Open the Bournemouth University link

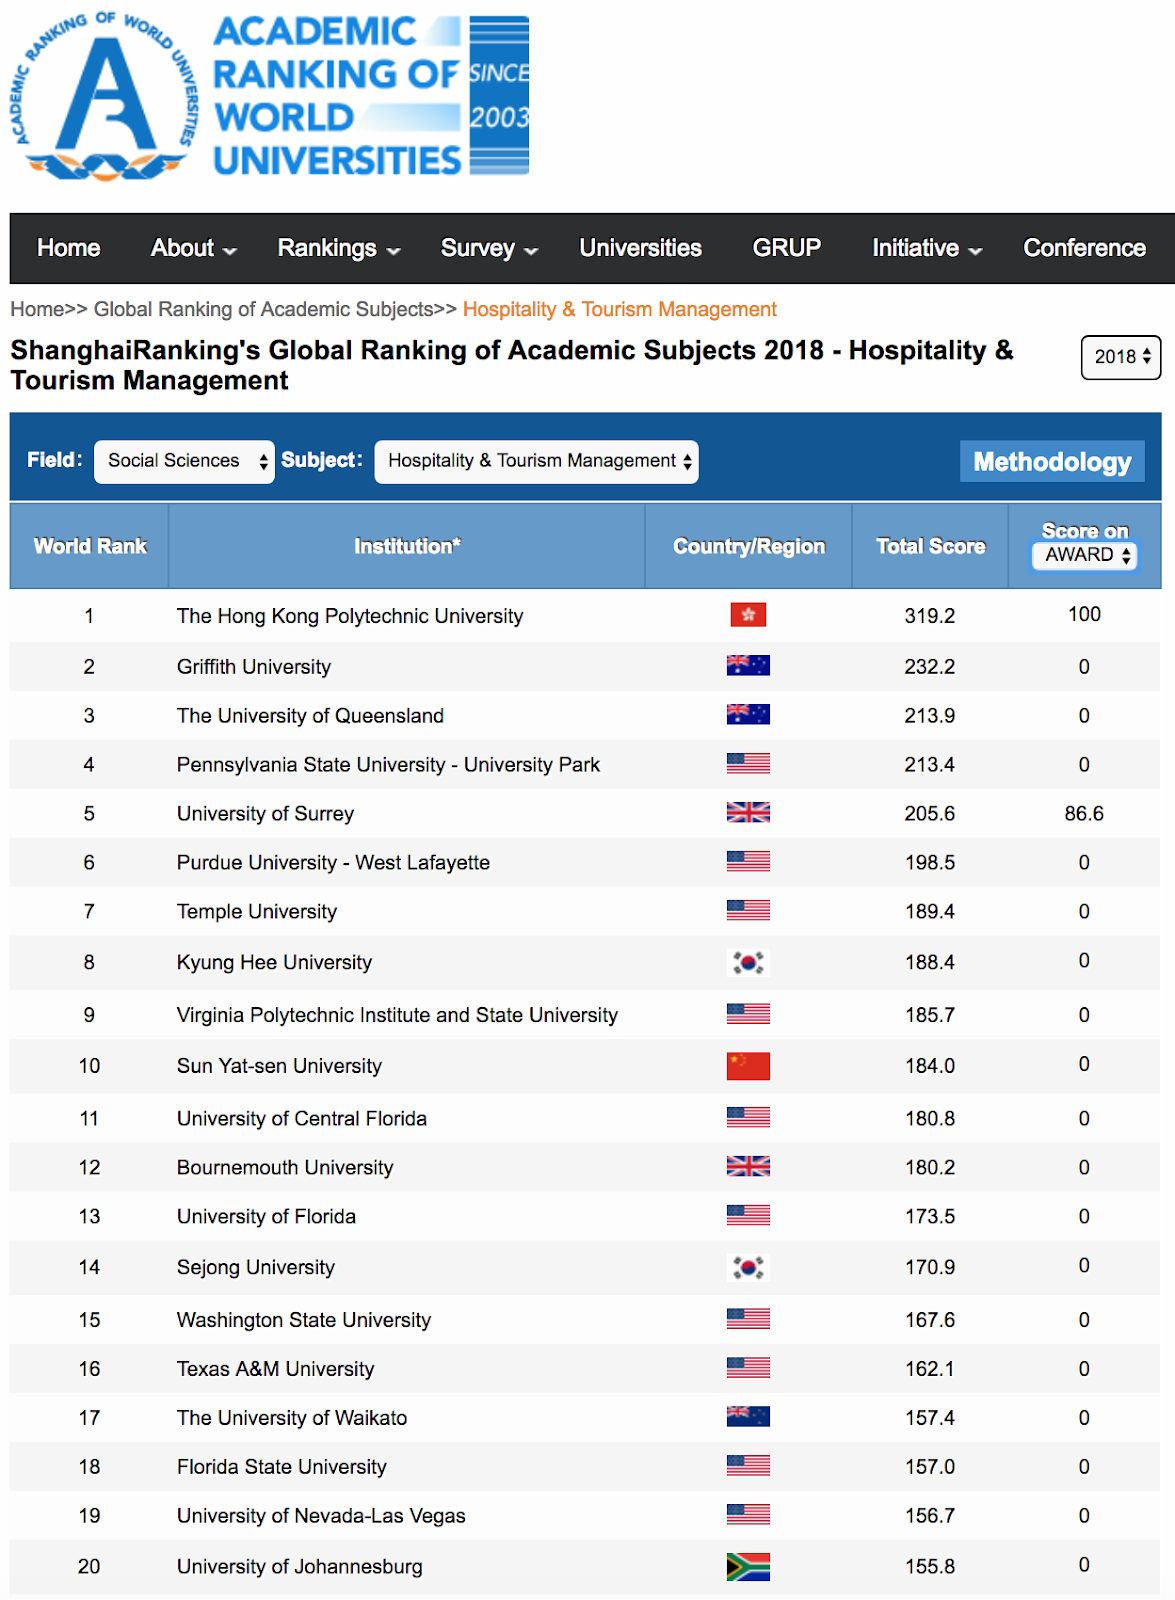[285, 1168]
